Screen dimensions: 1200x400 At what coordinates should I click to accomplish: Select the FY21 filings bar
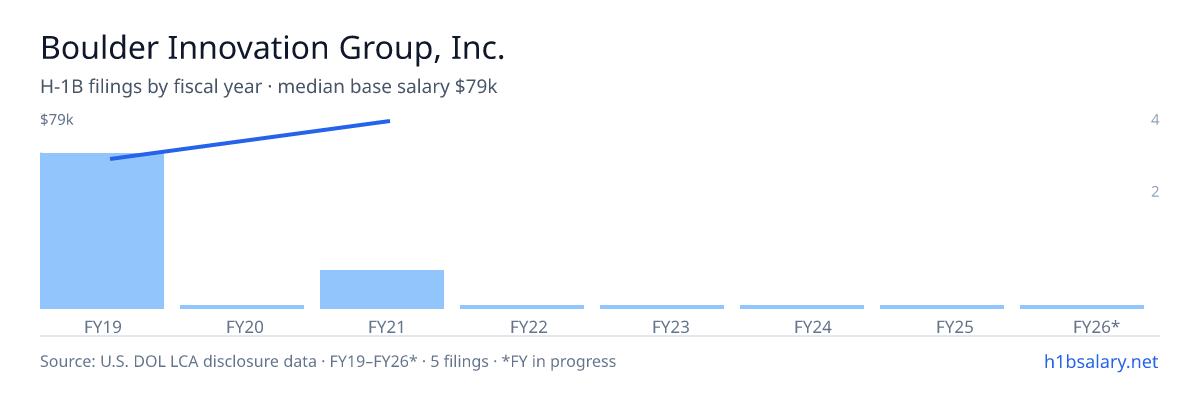click(x=382, y=289)
